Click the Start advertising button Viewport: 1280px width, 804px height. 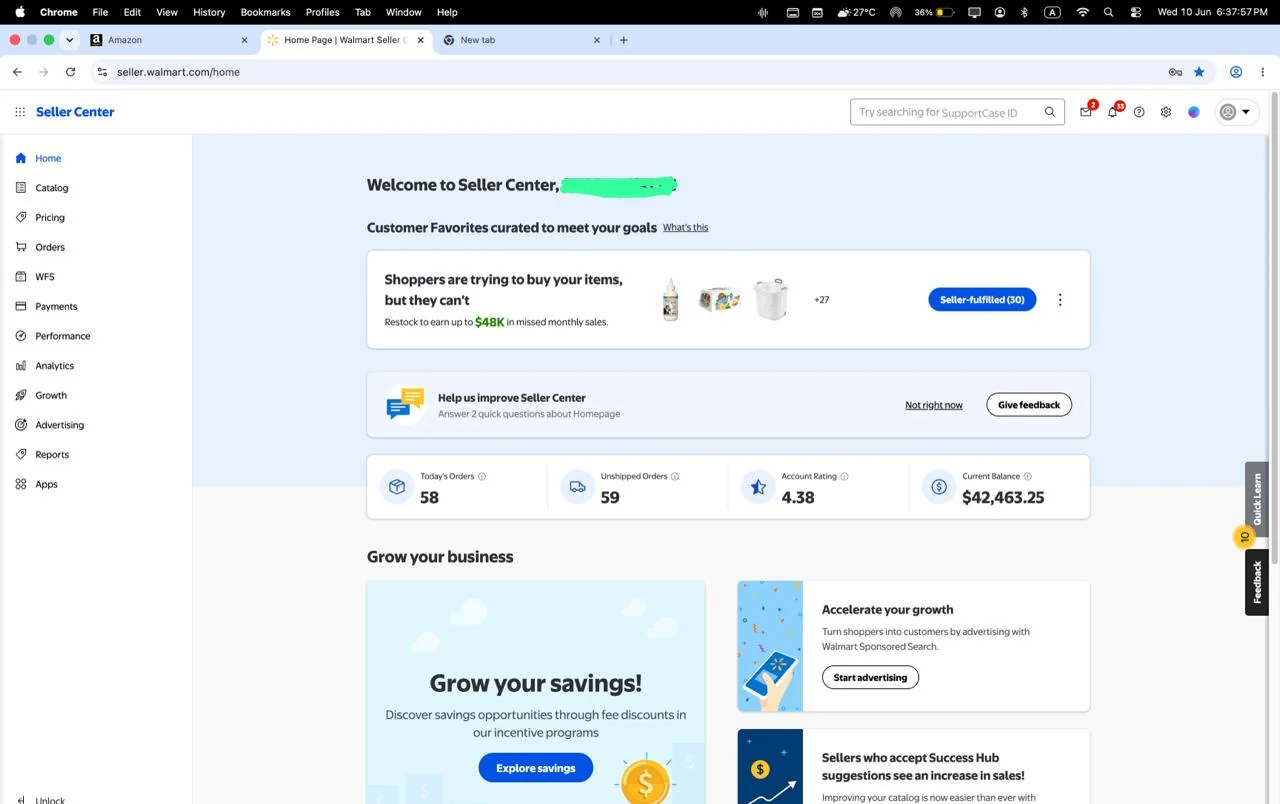[x=870, y=677]
